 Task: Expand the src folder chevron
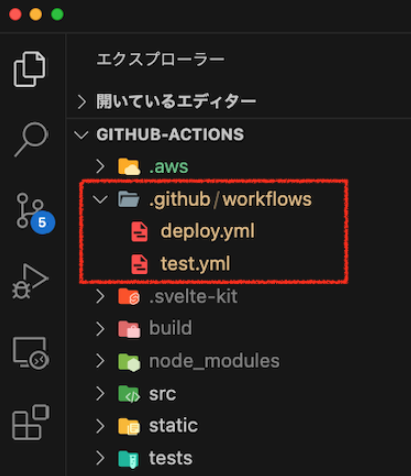click(x=100, y=394)
